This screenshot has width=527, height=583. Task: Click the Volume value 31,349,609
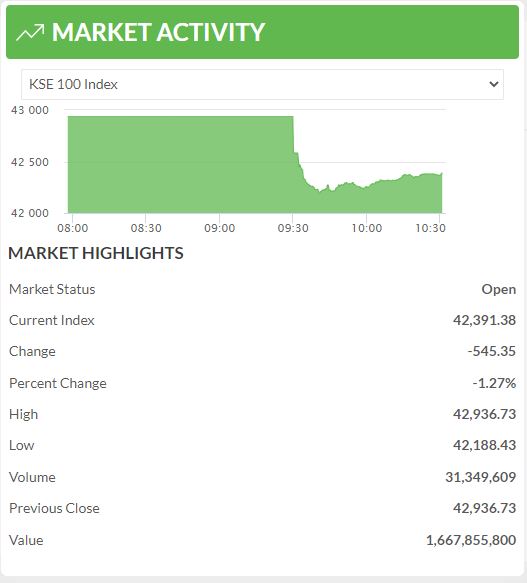click(481, 477)
